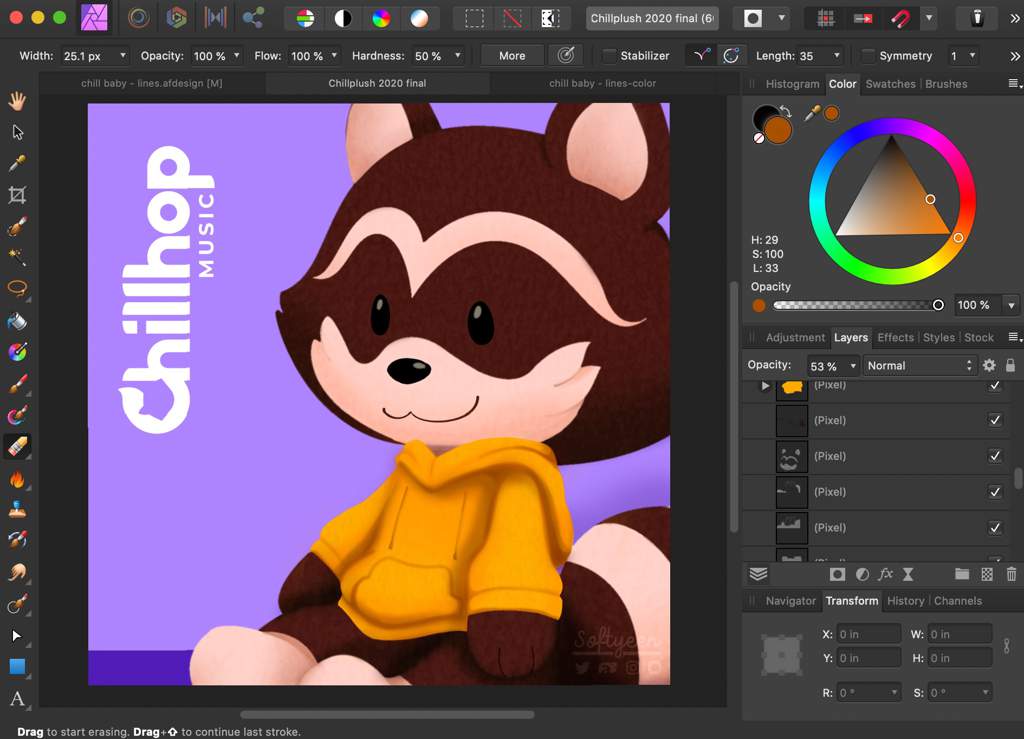This screenshot has height=739, width=1024.
Task: Expand the yellow hoodie Pixel layer group
Action: 765,386
